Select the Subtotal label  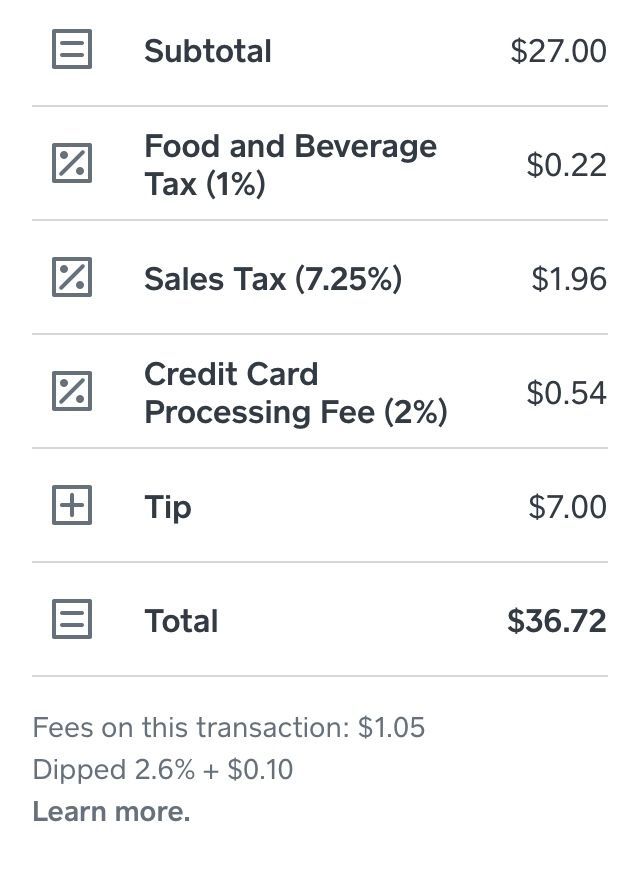click(208, 51)
